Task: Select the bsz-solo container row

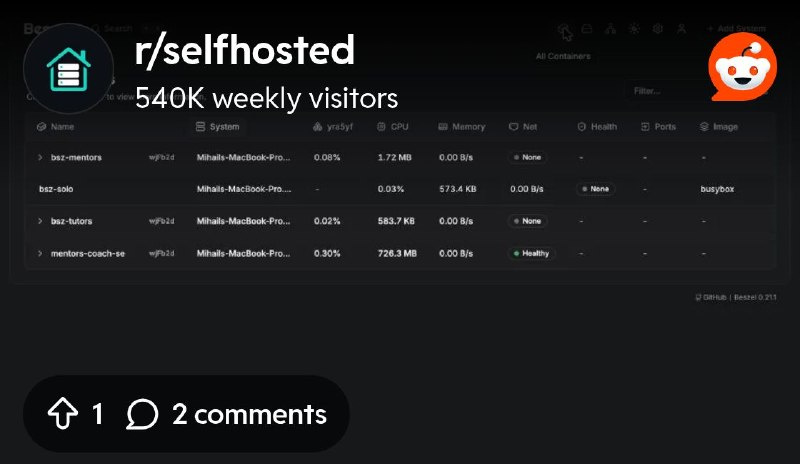Action: pyautogui.click(x=400, y=189)
